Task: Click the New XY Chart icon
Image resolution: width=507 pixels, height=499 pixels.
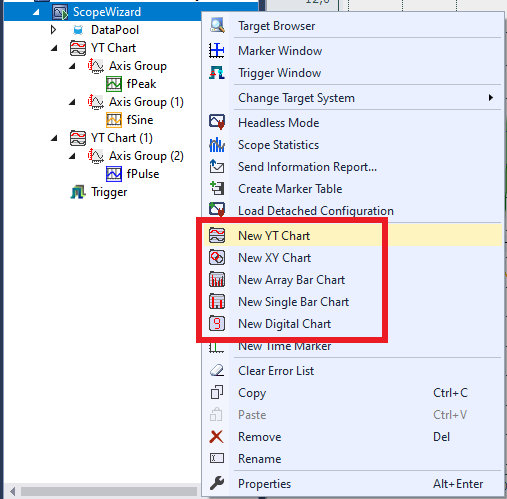Action: pyautogui.click(x=217, y=257)
